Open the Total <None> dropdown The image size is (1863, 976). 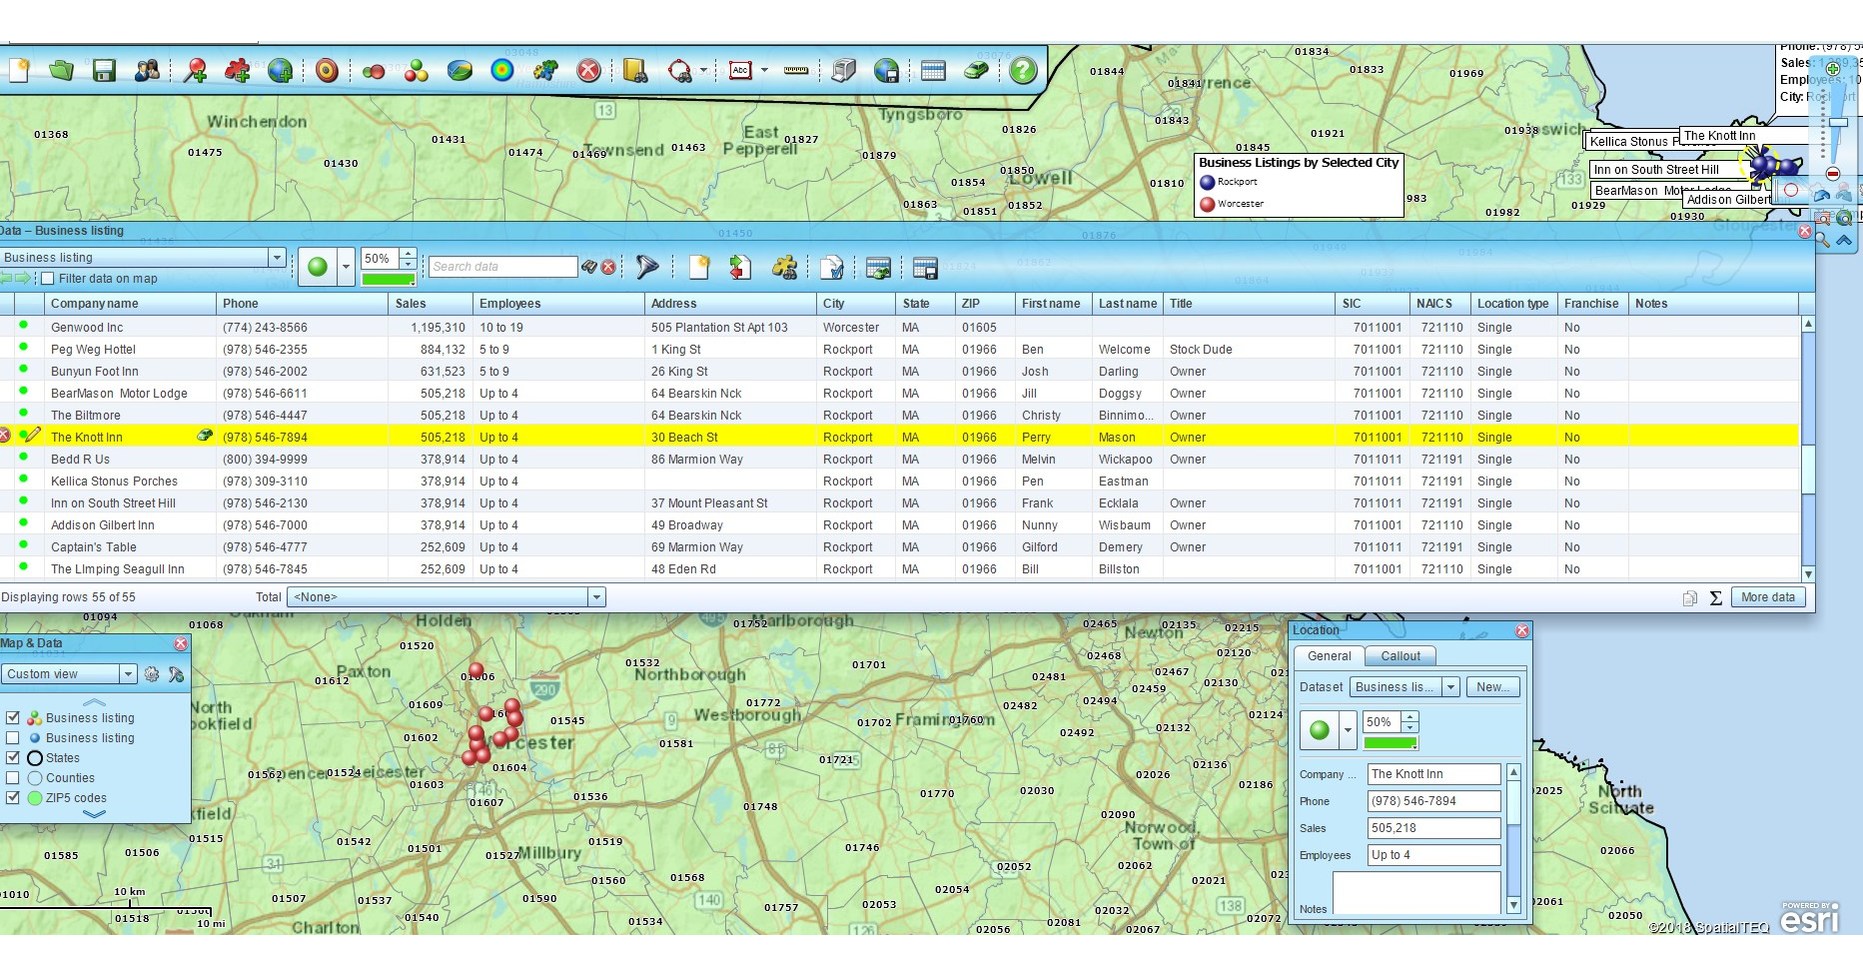pos(596,596)
